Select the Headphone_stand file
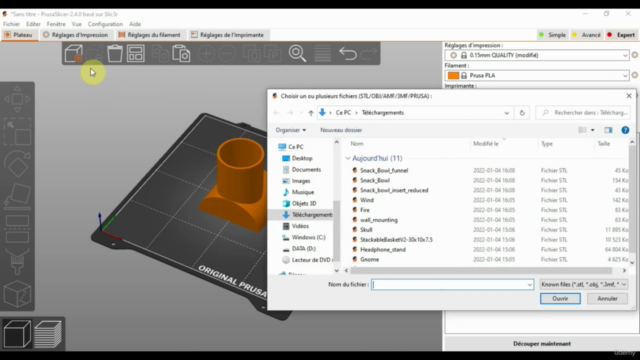This screenshot has width=640, height=360. coord(382,249)
